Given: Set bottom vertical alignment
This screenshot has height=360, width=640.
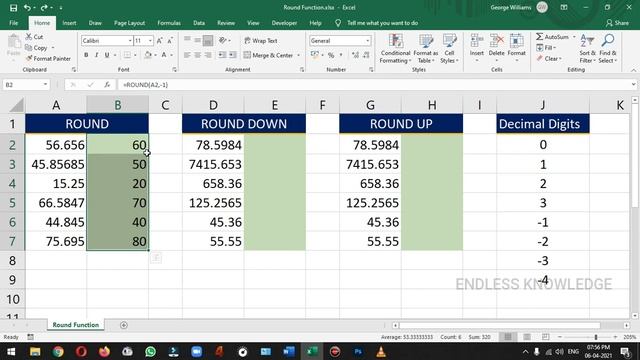Looking at the screenshot, I should [x=208, y=40].
